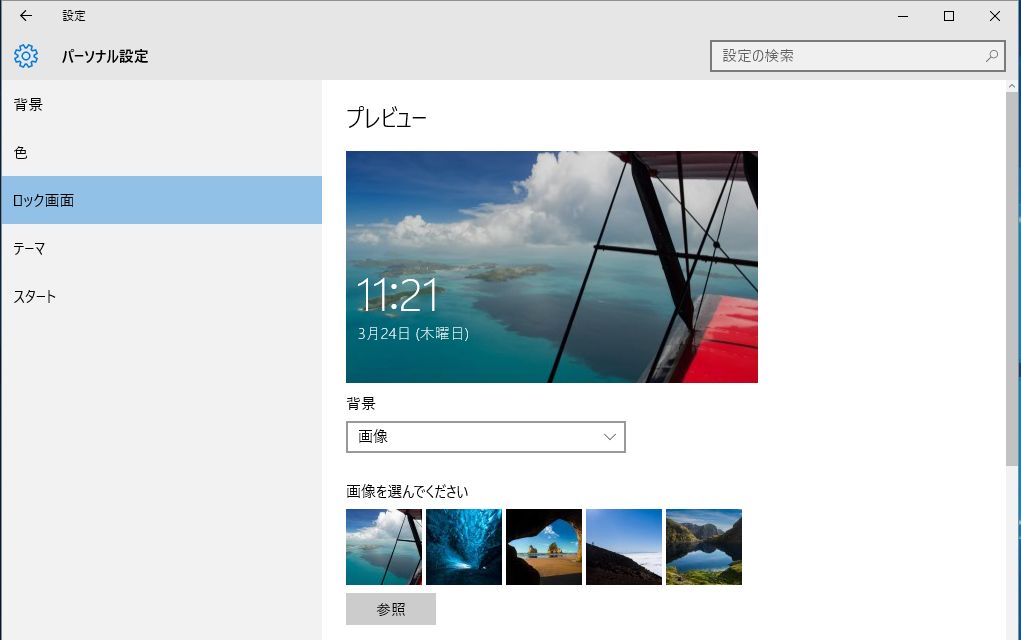The width and height of the screenshot is (1021, 640).
Task: Click the back arrow in the title bar
Action: [25, 16]
